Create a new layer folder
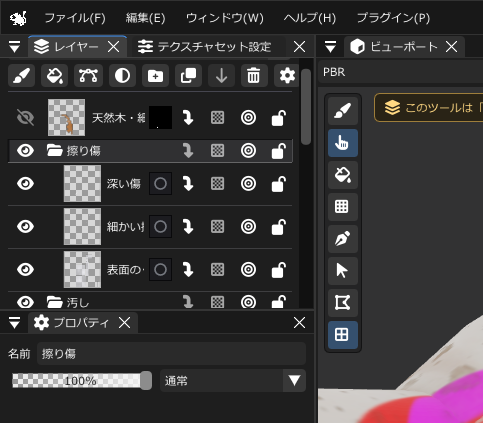 click(x=155, y=76)
